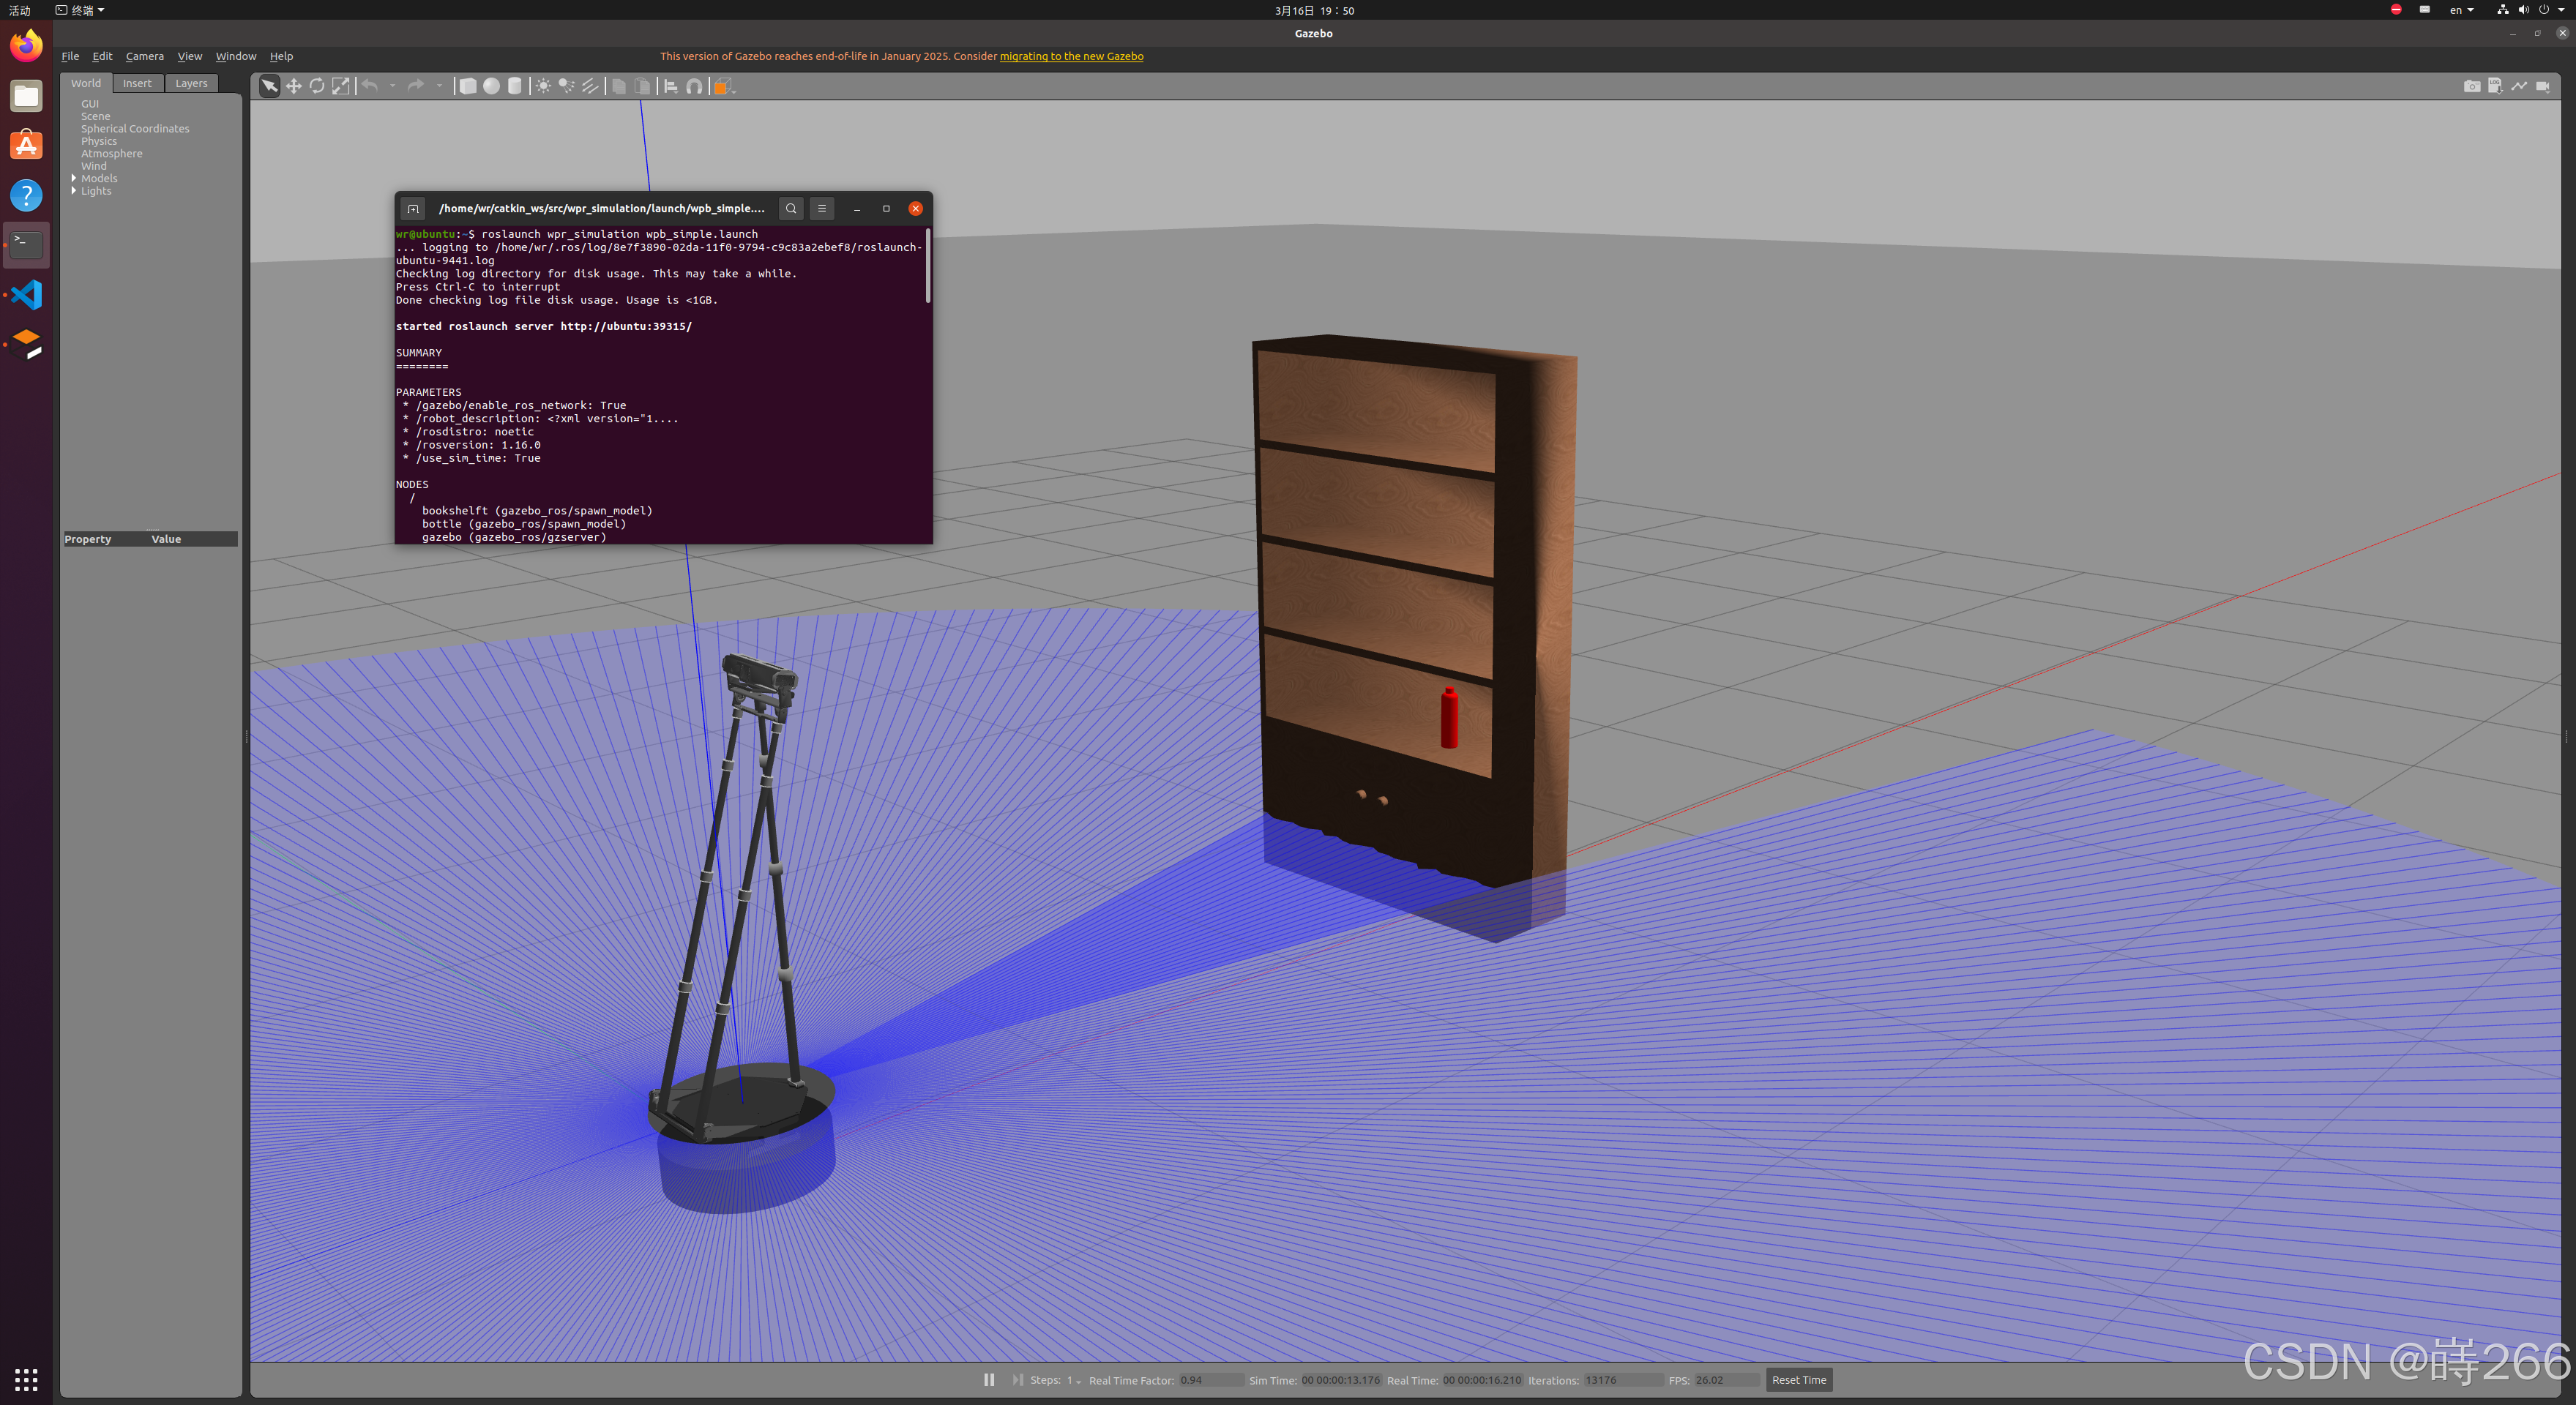Toggle video recording camera icon
This screenshot has width=2576, height=1405.
click(2542, 86)
